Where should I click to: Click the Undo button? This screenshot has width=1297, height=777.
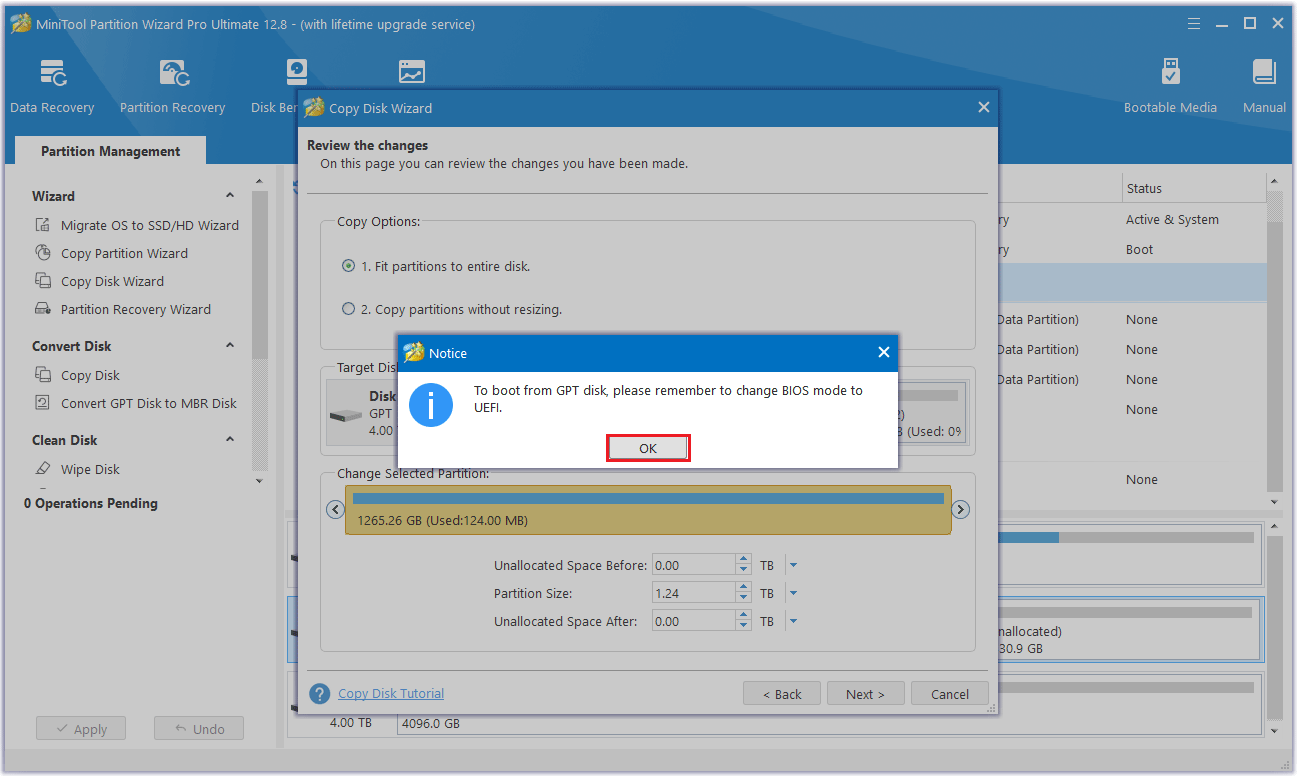tap(199, 729)
